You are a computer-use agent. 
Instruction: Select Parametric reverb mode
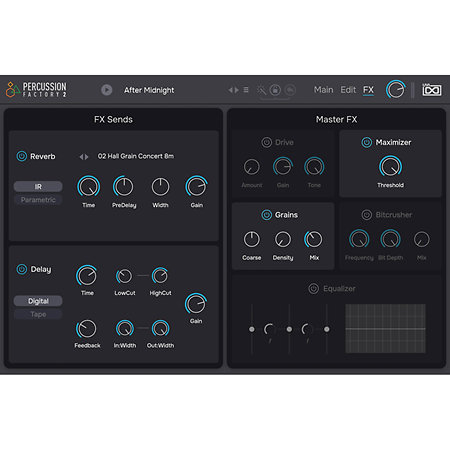[x=38, y=200]
